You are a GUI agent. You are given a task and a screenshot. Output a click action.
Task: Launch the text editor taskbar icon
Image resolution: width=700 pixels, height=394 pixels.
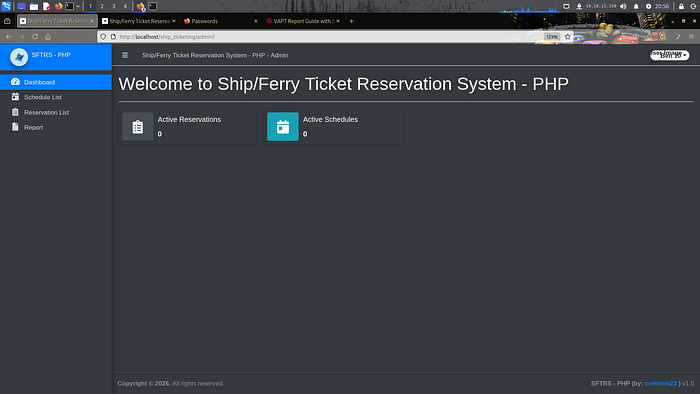(x=46, y=6)
